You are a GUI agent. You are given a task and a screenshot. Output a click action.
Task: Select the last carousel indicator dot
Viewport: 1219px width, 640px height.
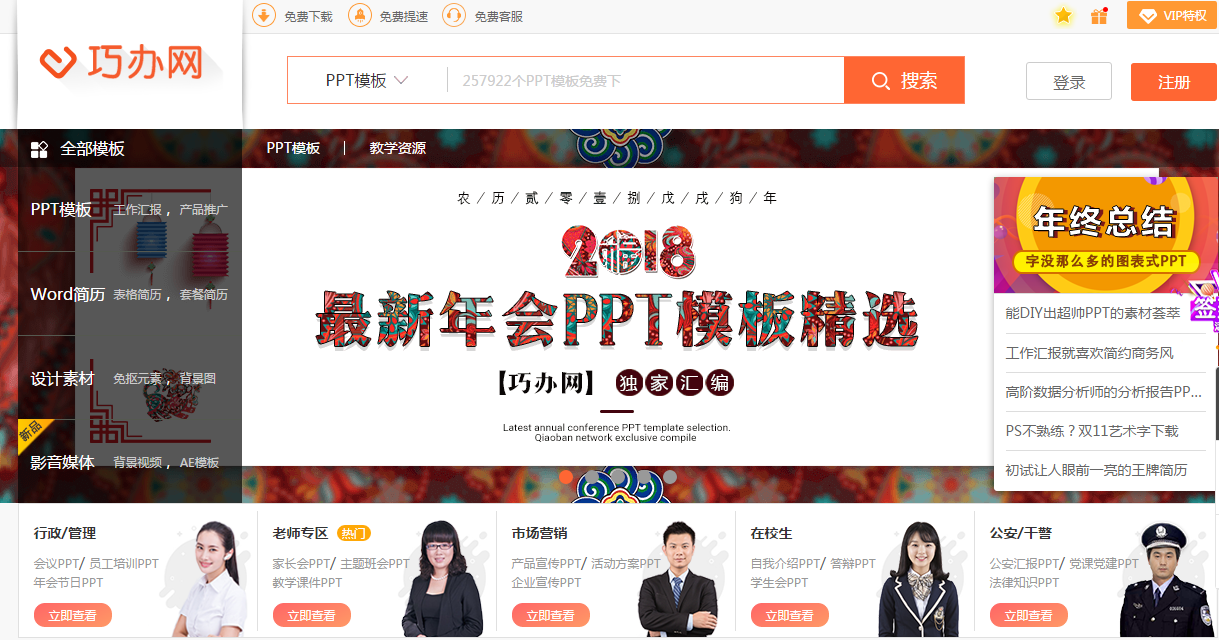point(670,477)
